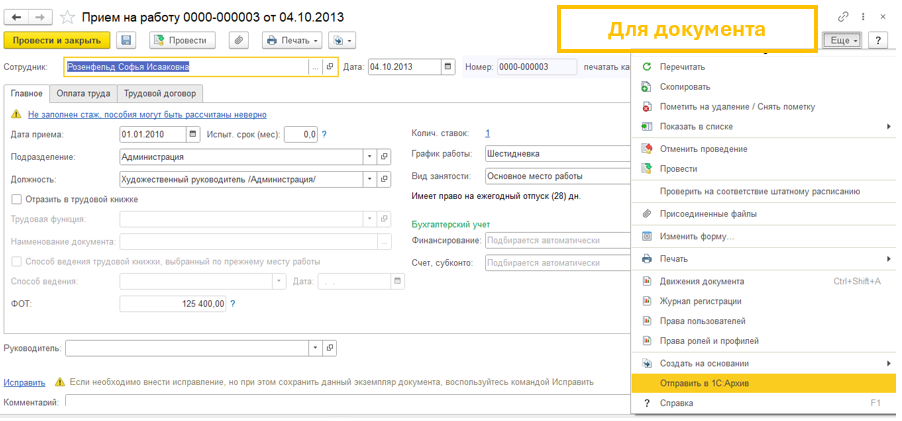Click the Вид занятости field

pos(558,177)
